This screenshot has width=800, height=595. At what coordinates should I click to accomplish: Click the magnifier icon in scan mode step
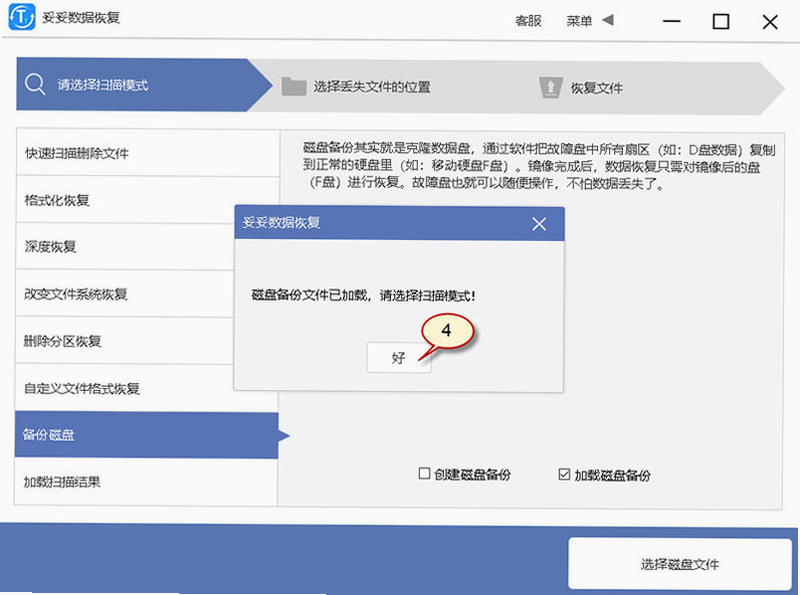35,84
